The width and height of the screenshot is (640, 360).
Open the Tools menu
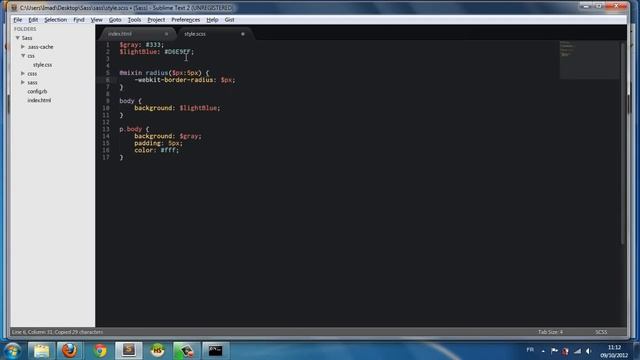134,20
